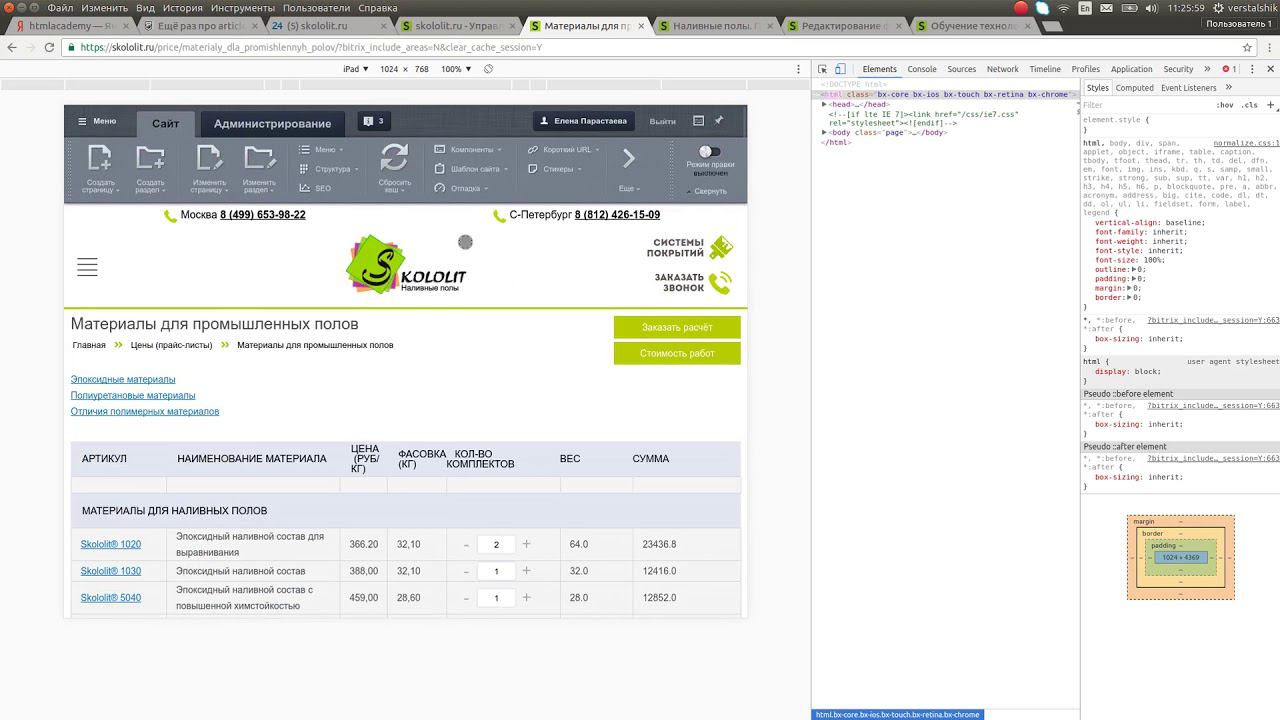Click the Системы покрытий brush icon
The width and height of the screenshot is (1280, 720).
tap(720, 247)
